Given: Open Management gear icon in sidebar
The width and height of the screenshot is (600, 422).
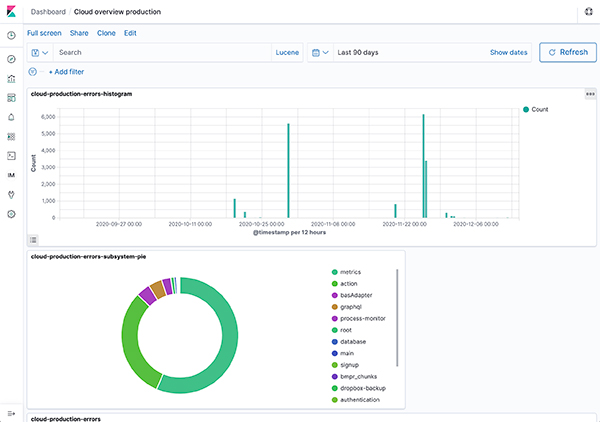Looking at the screenshot, I should click(11, 214).
